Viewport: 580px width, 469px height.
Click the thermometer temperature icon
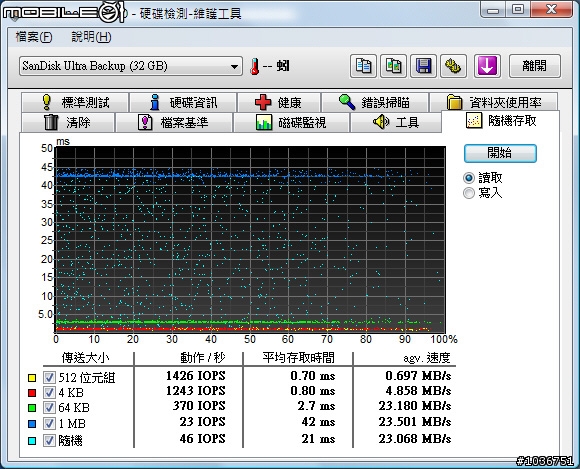[x=254, y=67]
